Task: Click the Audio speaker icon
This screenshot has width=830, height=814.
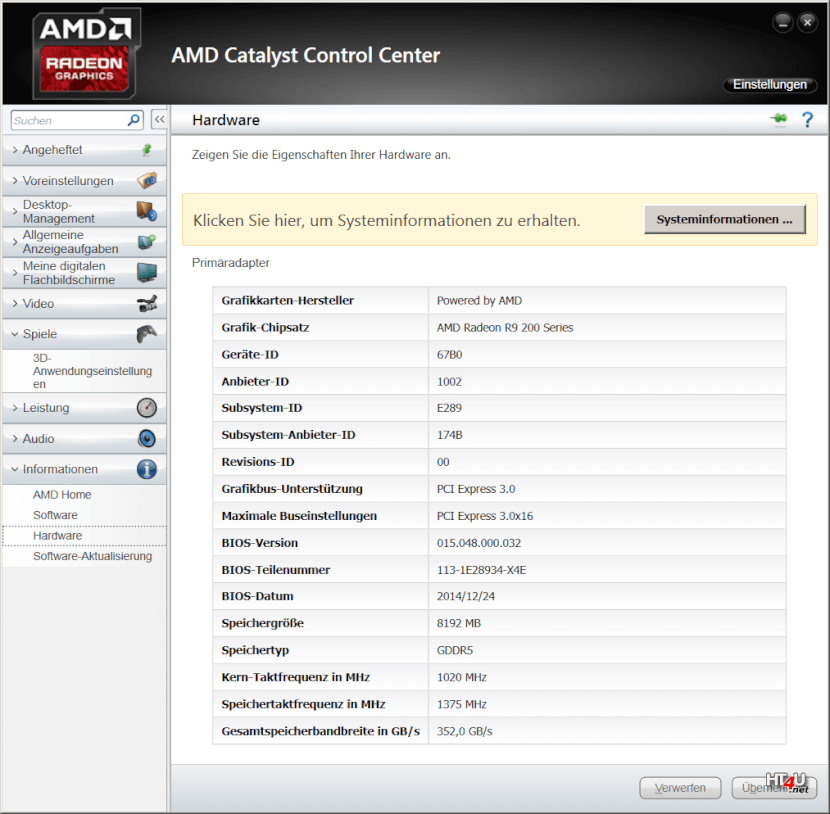Action: click(x=147, y=439)
